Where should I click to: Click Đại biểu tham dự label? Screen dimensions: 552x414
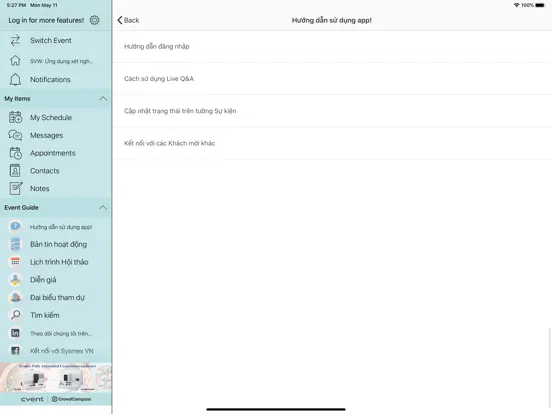[57, 297]
